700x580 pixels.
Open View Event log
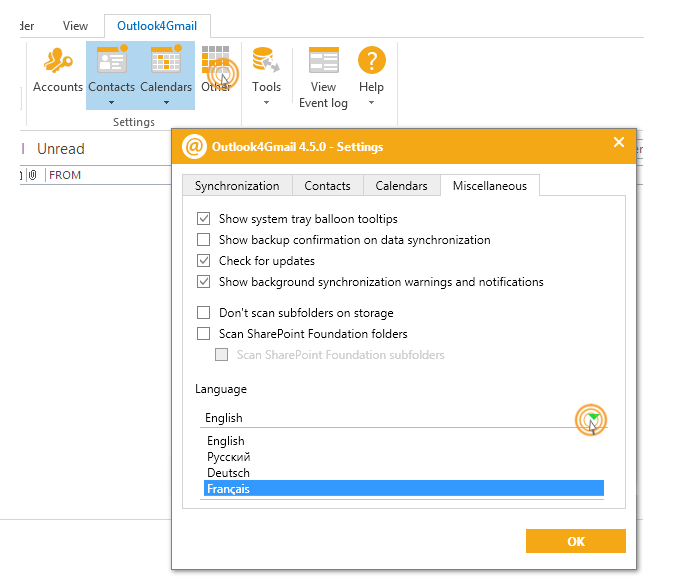click(323, 78)
